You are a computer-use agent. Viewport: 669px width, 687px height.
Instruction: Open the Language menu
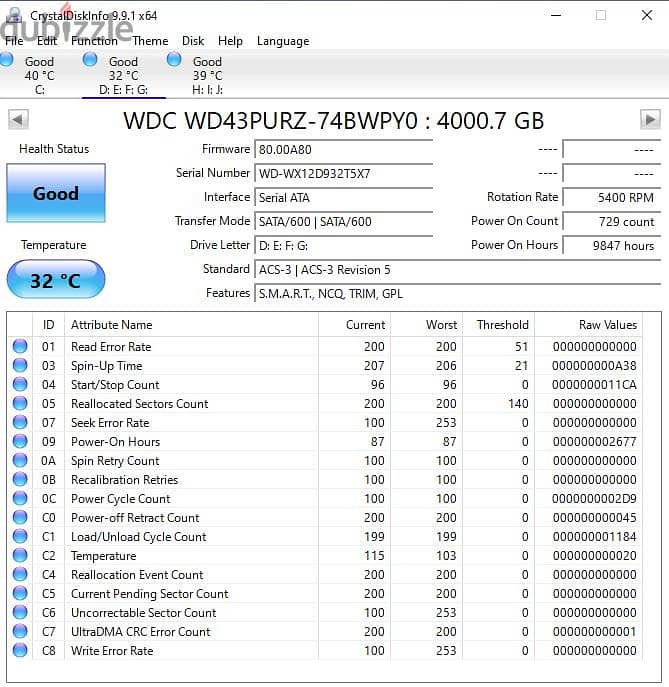tap(283, 41)
